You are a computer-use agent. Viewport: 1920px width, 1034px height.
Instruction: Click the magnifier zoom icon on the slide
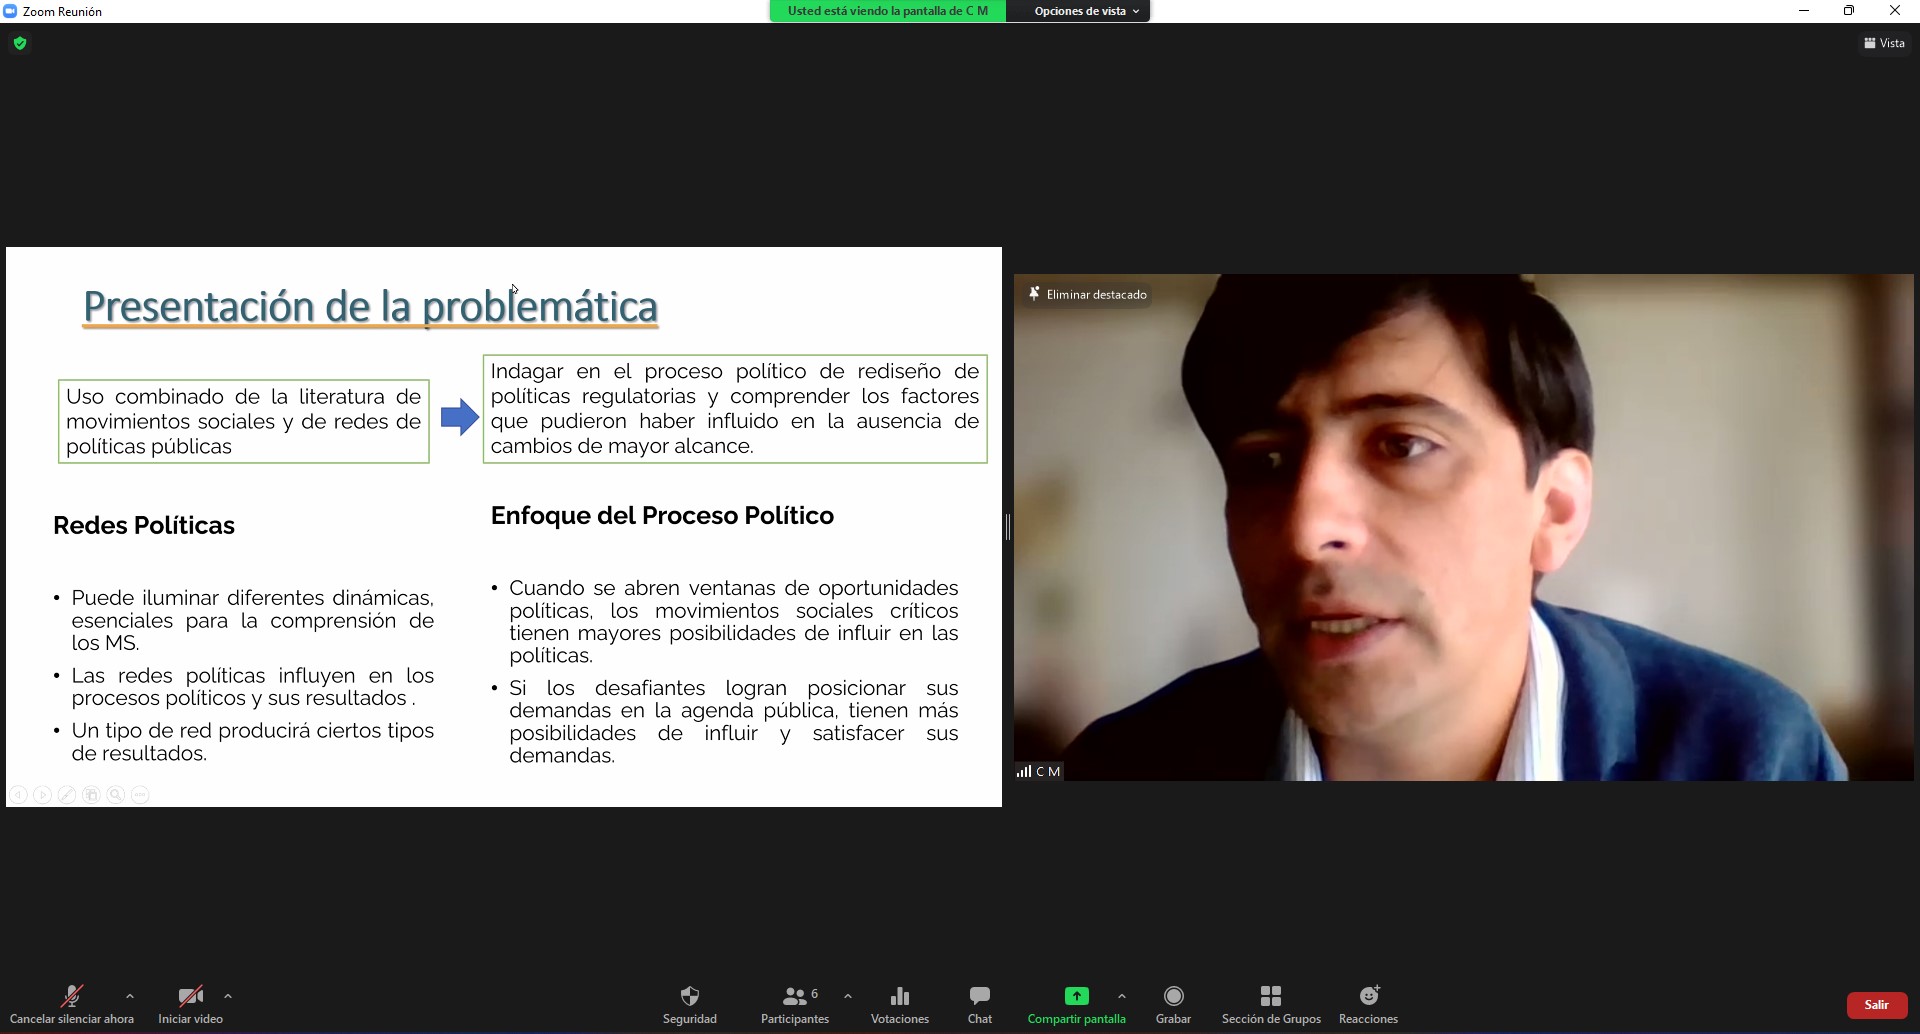tap(116, 795)
